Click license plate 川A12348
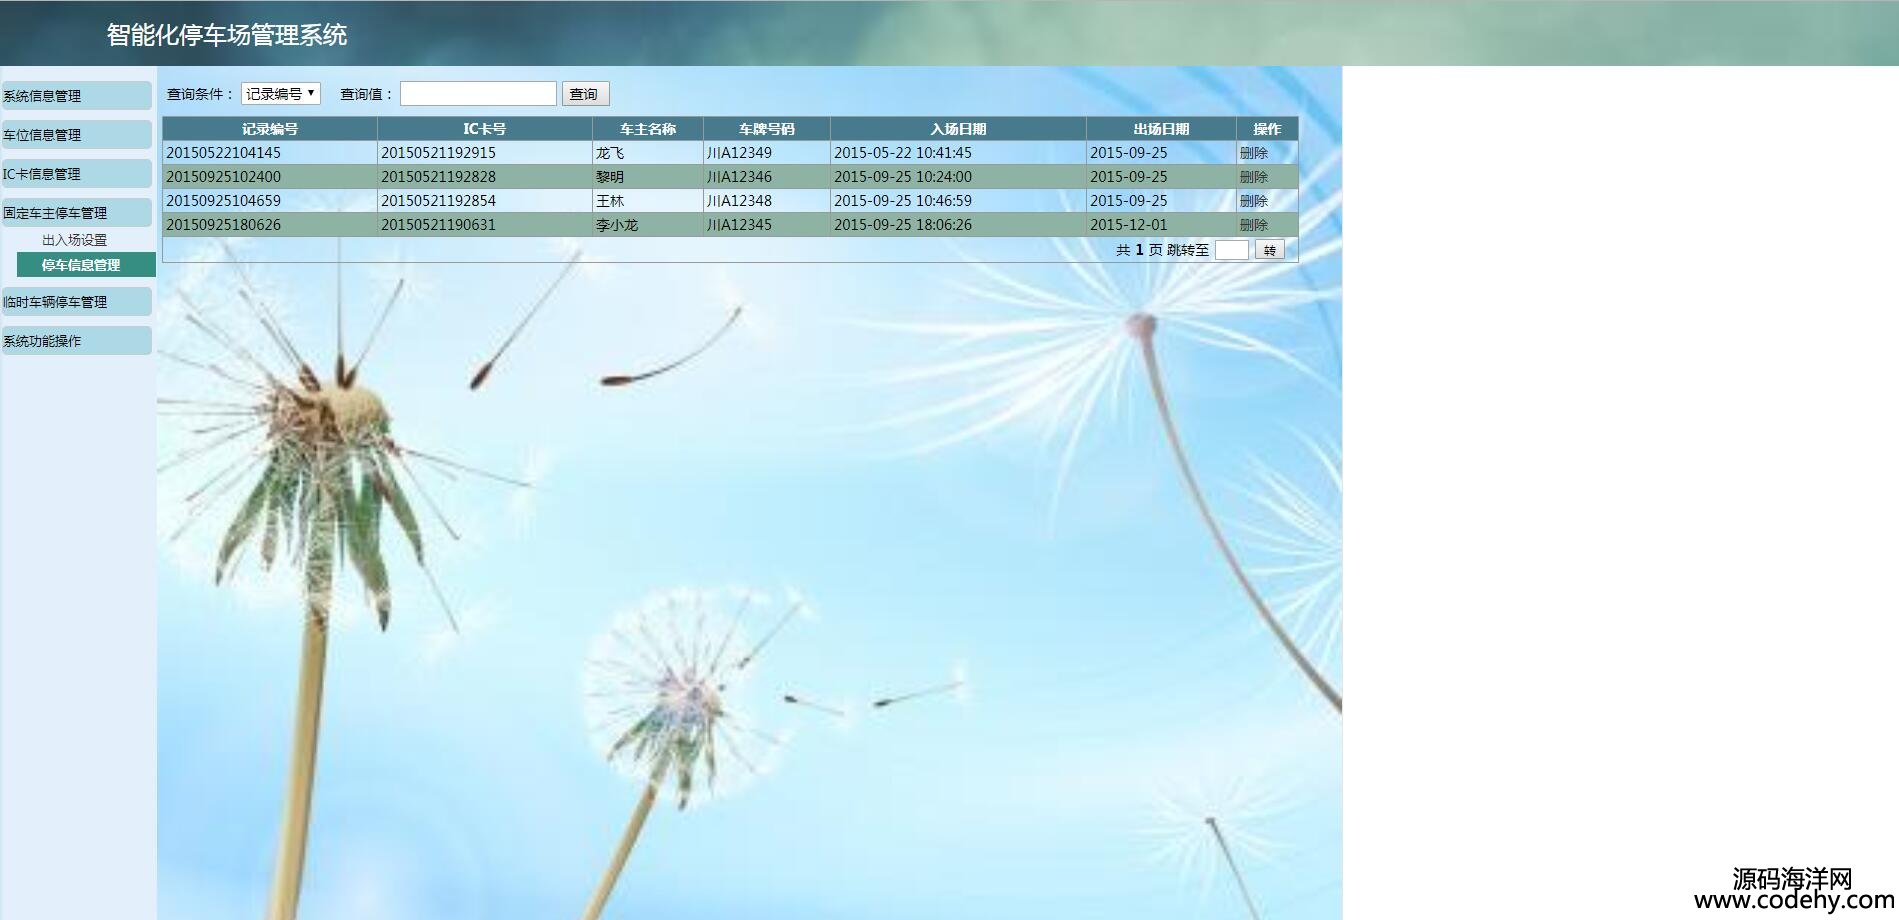The width and height of the screenshot is (1899, 920). [x=739, y=201]
